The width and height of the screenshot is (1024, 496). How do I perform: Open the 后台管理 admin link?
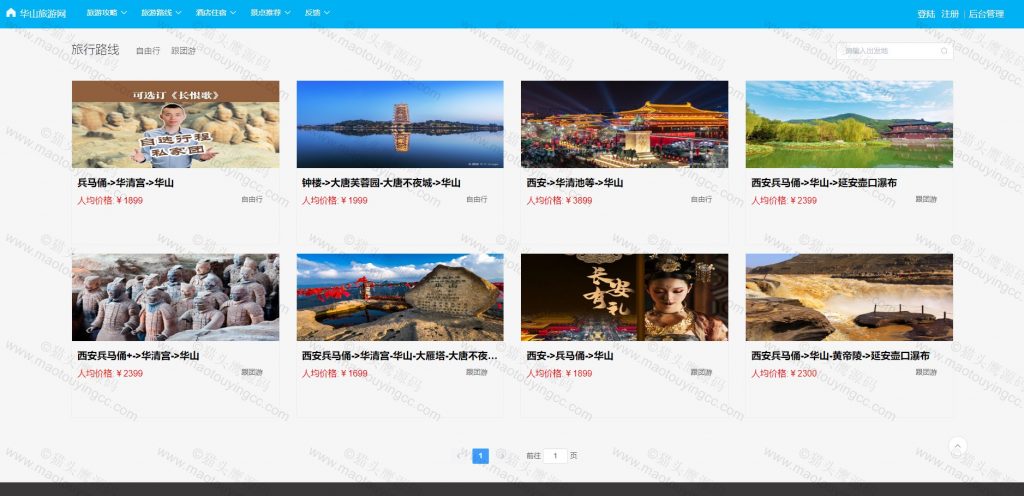[986, 14]
